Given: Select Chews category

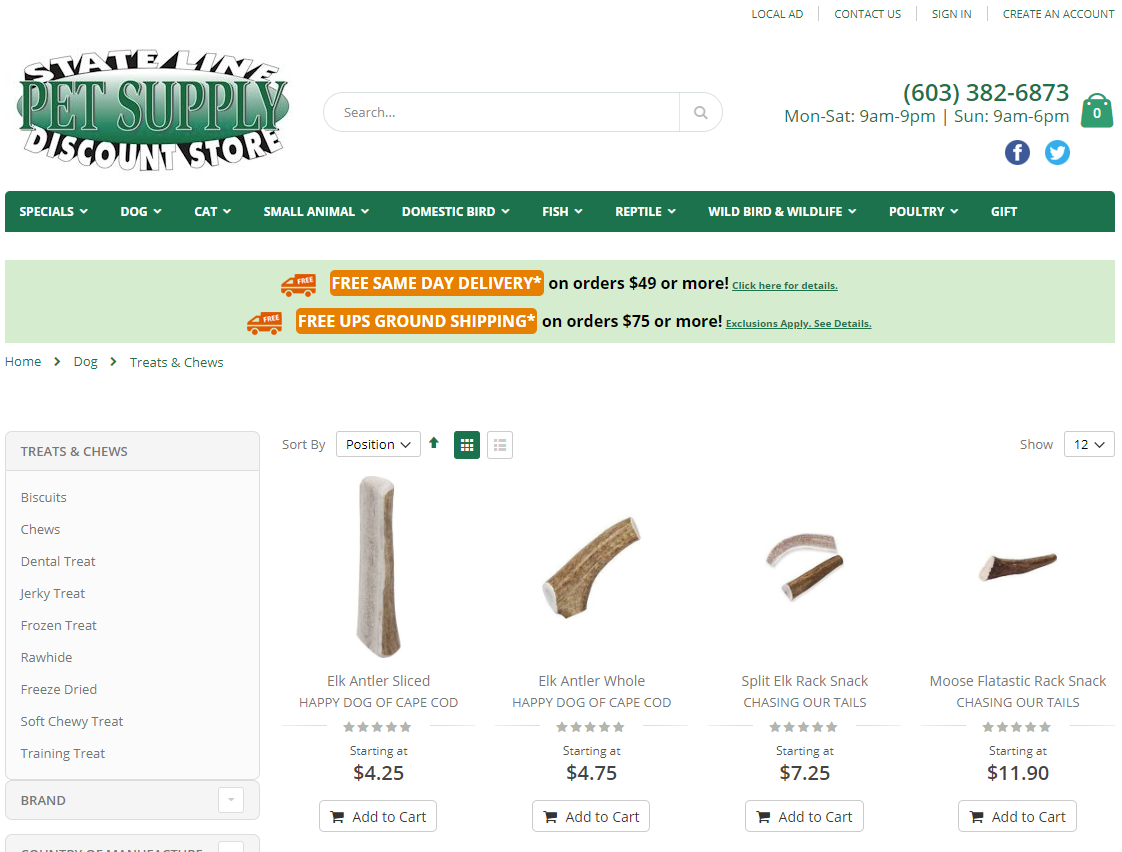Looking at the screenshot, I should point(41,529).
